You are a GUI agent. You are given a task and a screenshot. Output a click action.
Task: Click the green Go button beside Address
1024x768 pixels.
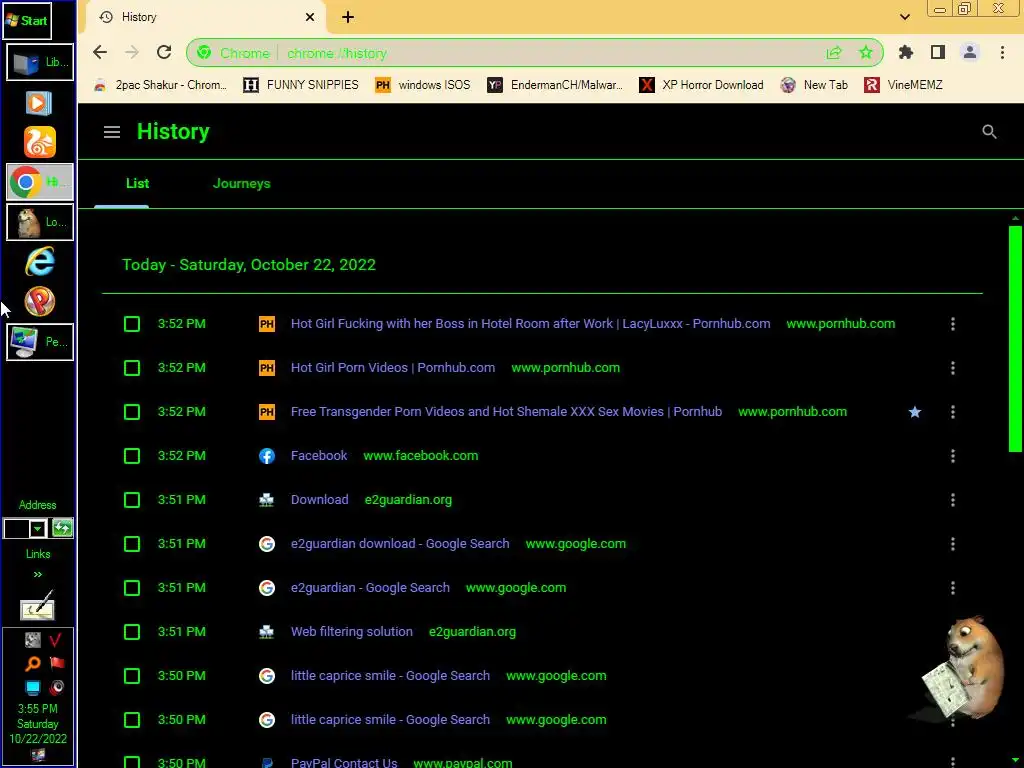pos(63,528)
